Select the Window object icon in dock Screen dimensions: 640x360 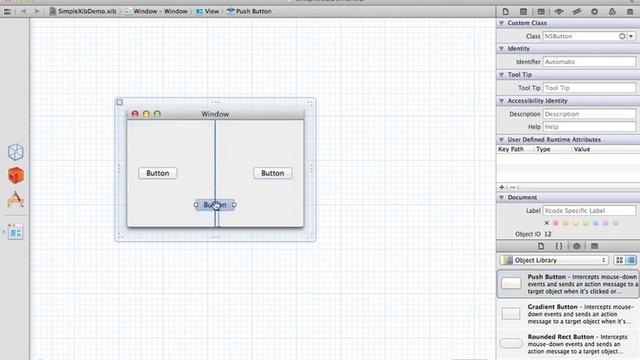point(16,232)
